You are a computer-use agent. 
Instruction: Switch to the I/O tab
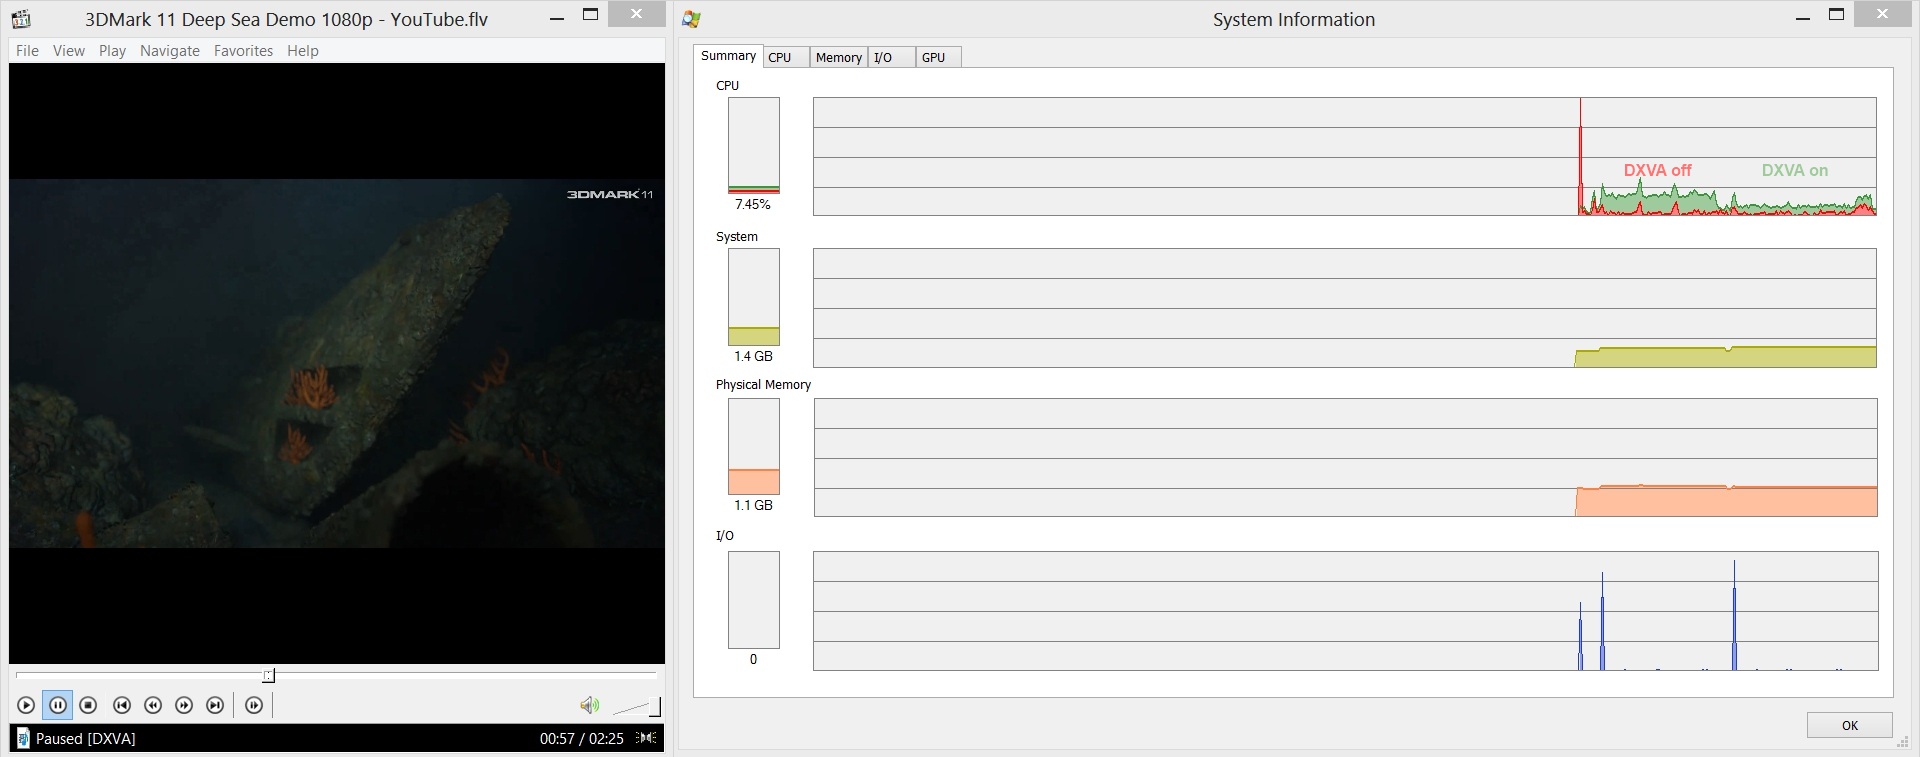tap(891, 58)
